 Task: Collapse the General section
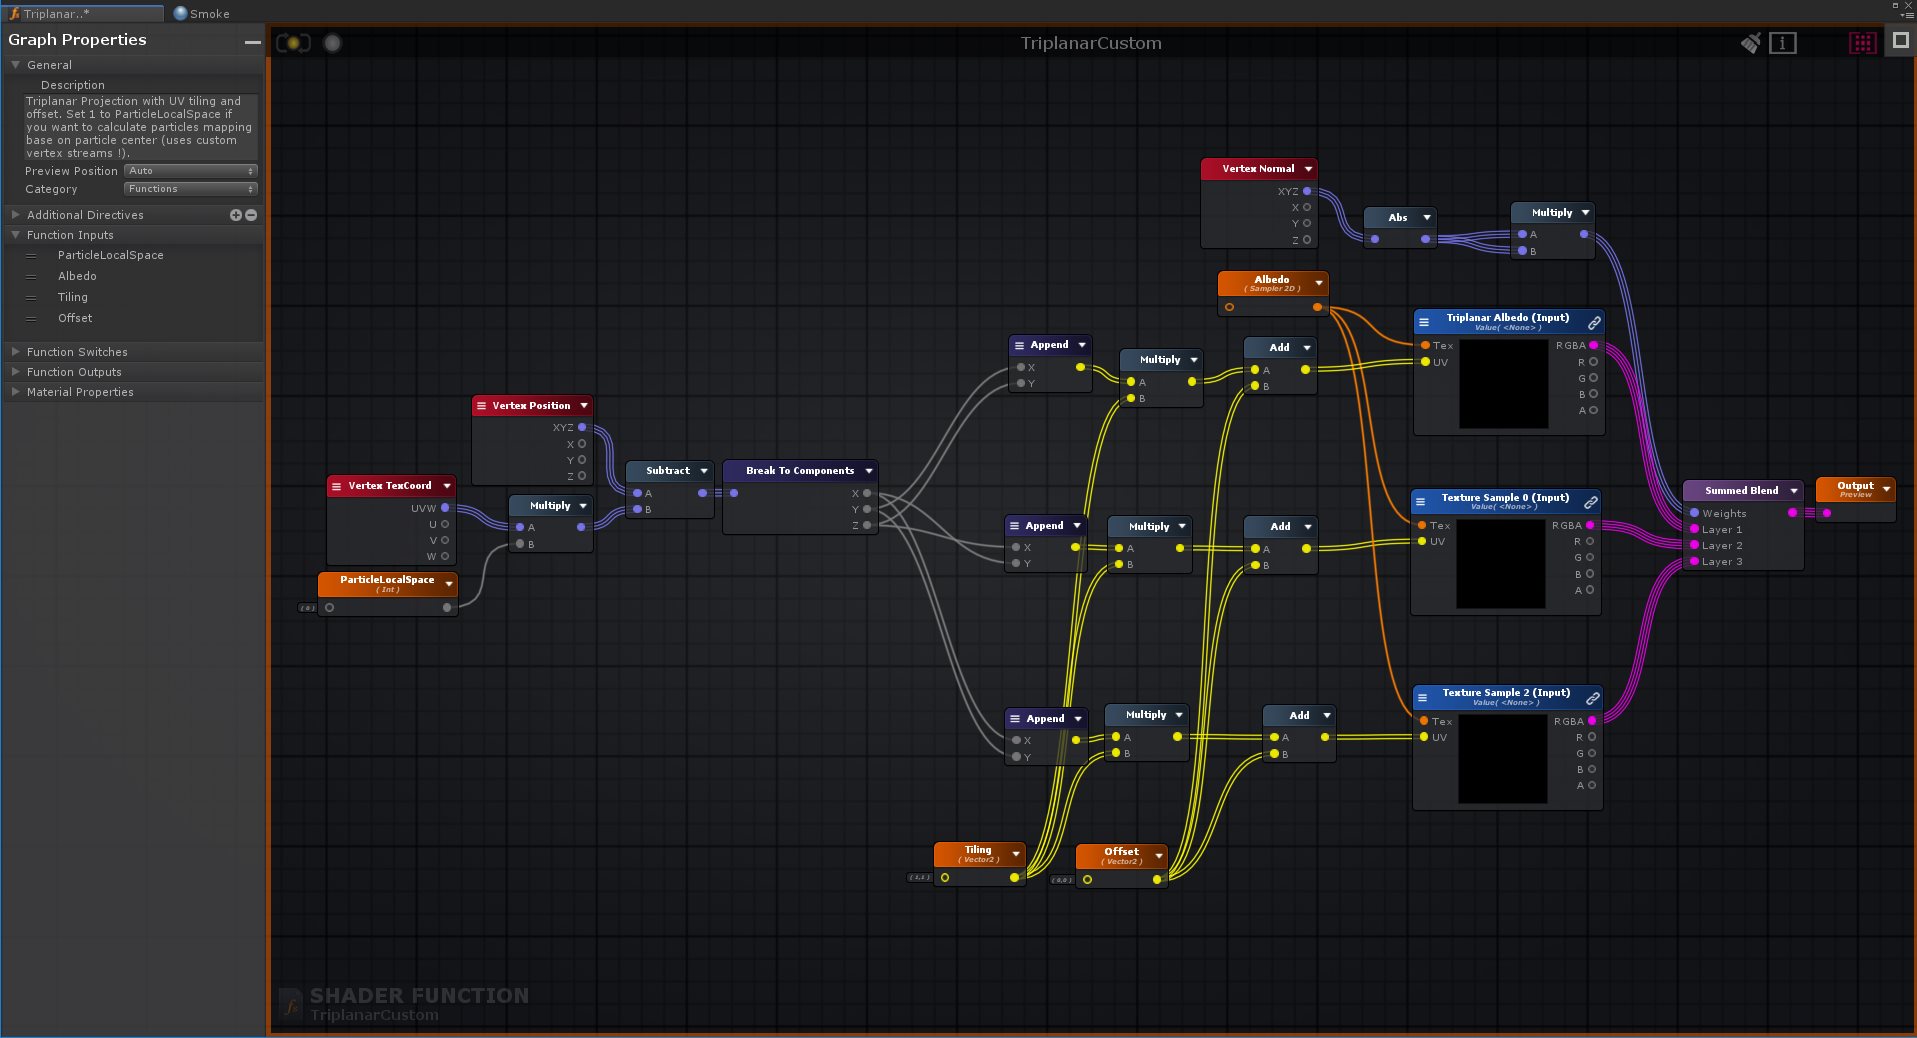click(x=15, y=65)
